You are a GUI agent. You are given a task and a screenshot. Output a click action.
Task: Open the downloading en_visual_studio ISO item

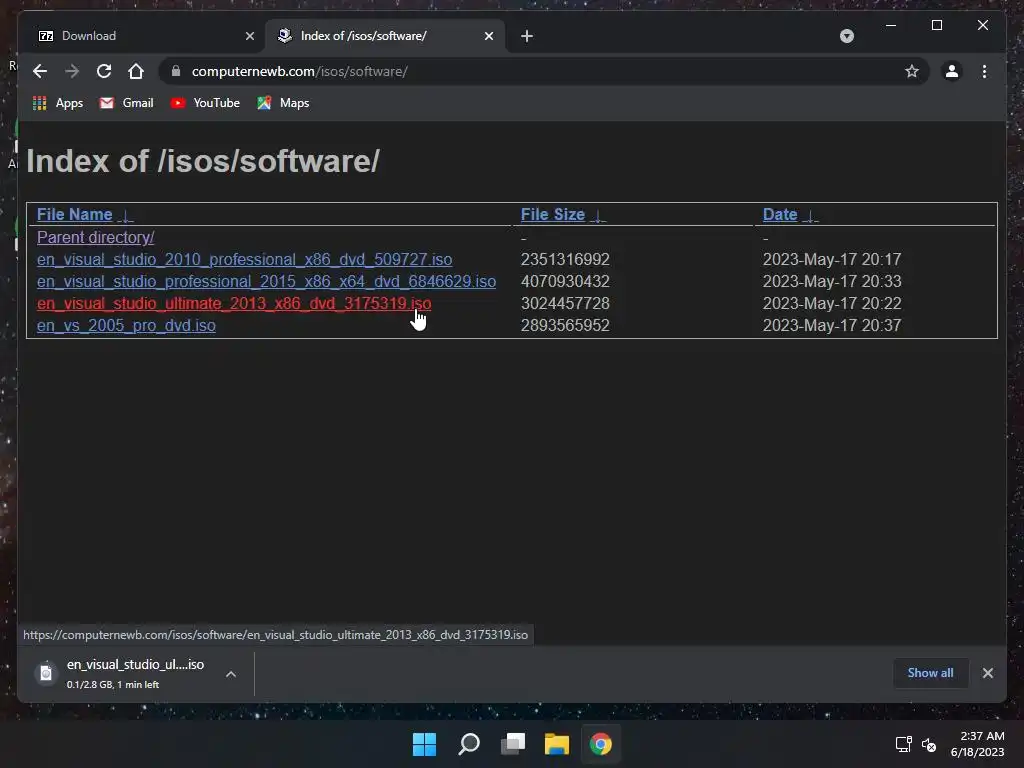point(124,673)
